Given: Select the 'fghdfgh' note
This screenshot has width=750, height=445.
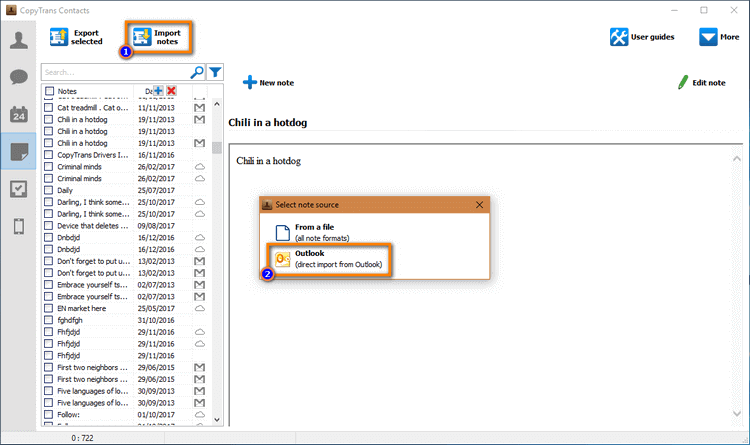Looking at the screenshot, I should [70, 320].
